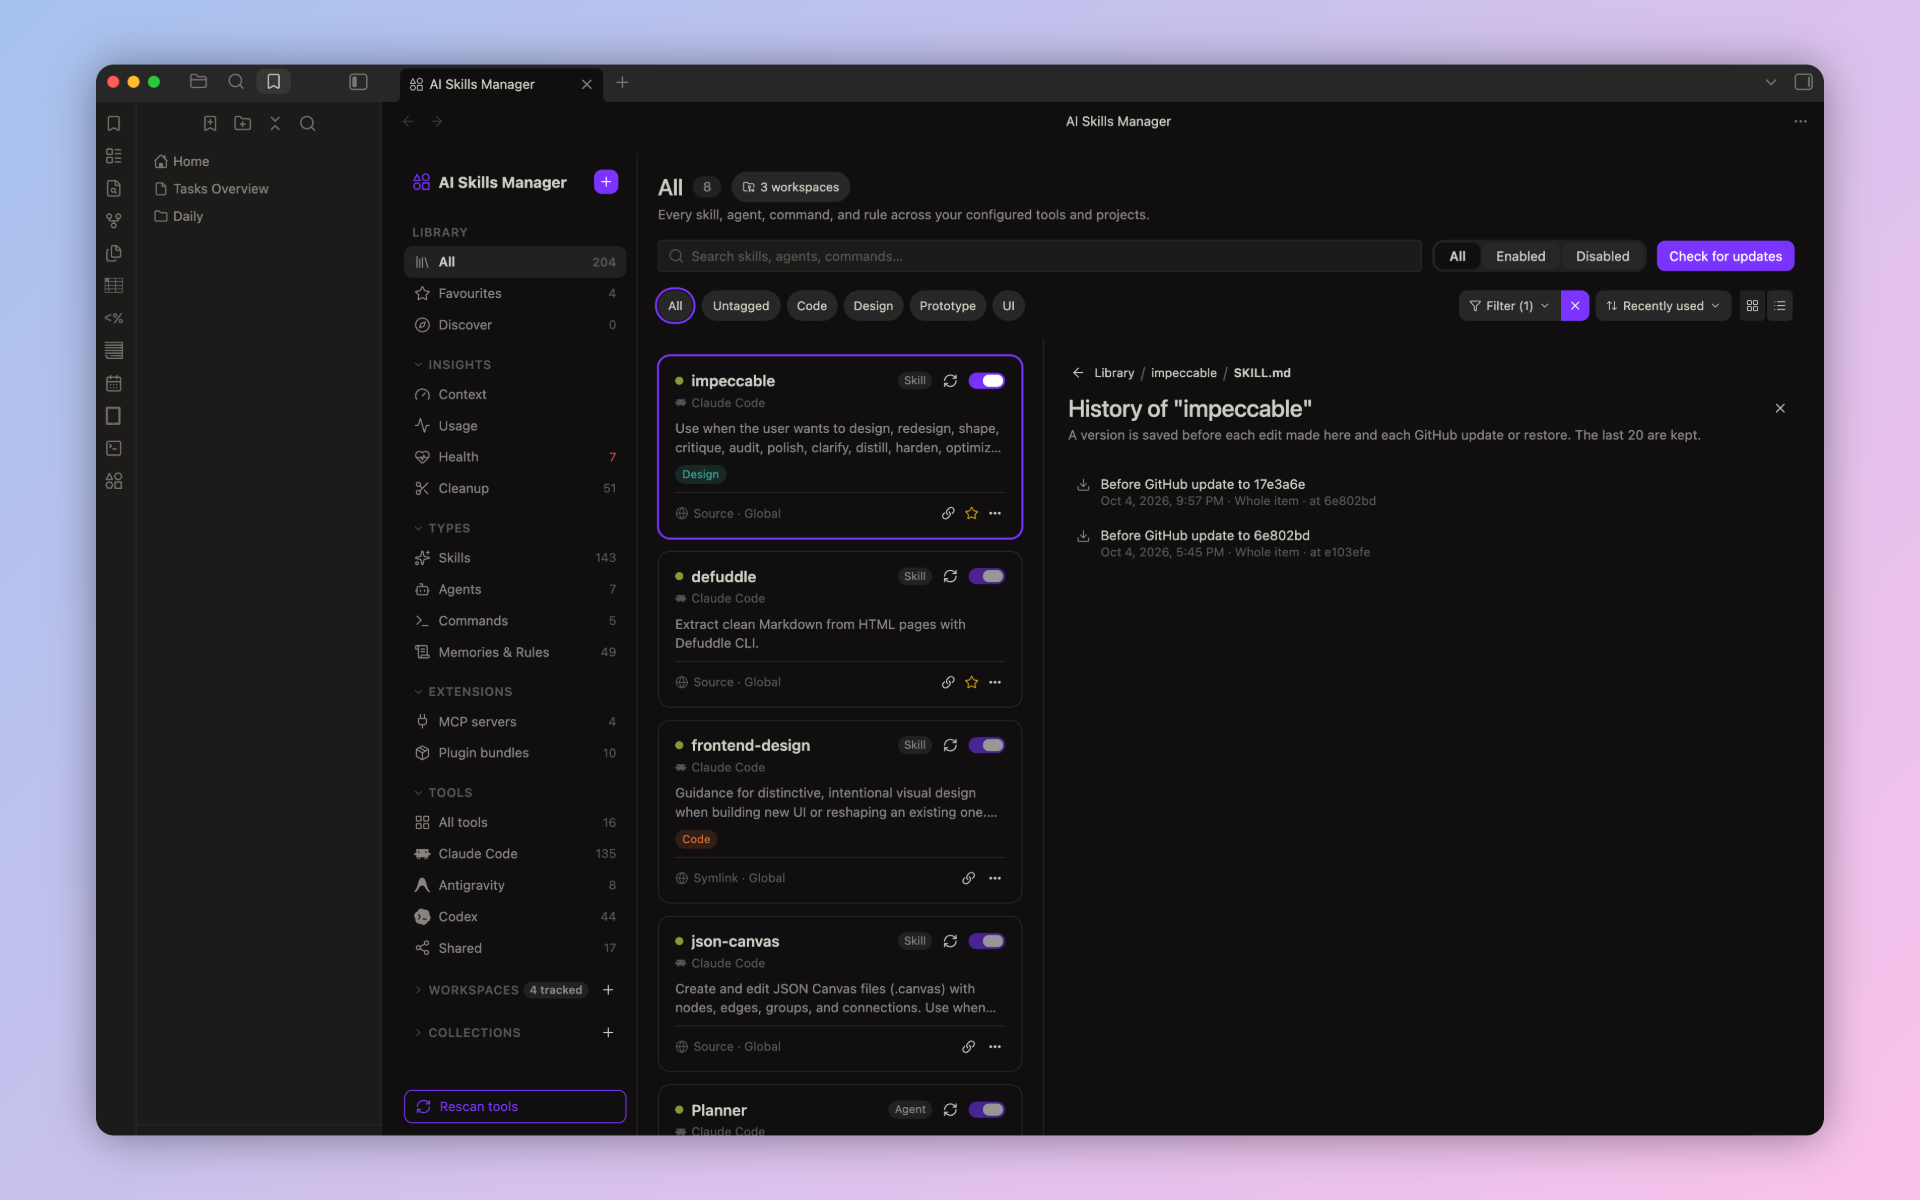
Task: Close the History of impeccable panel
Action: pos(1780,408)
